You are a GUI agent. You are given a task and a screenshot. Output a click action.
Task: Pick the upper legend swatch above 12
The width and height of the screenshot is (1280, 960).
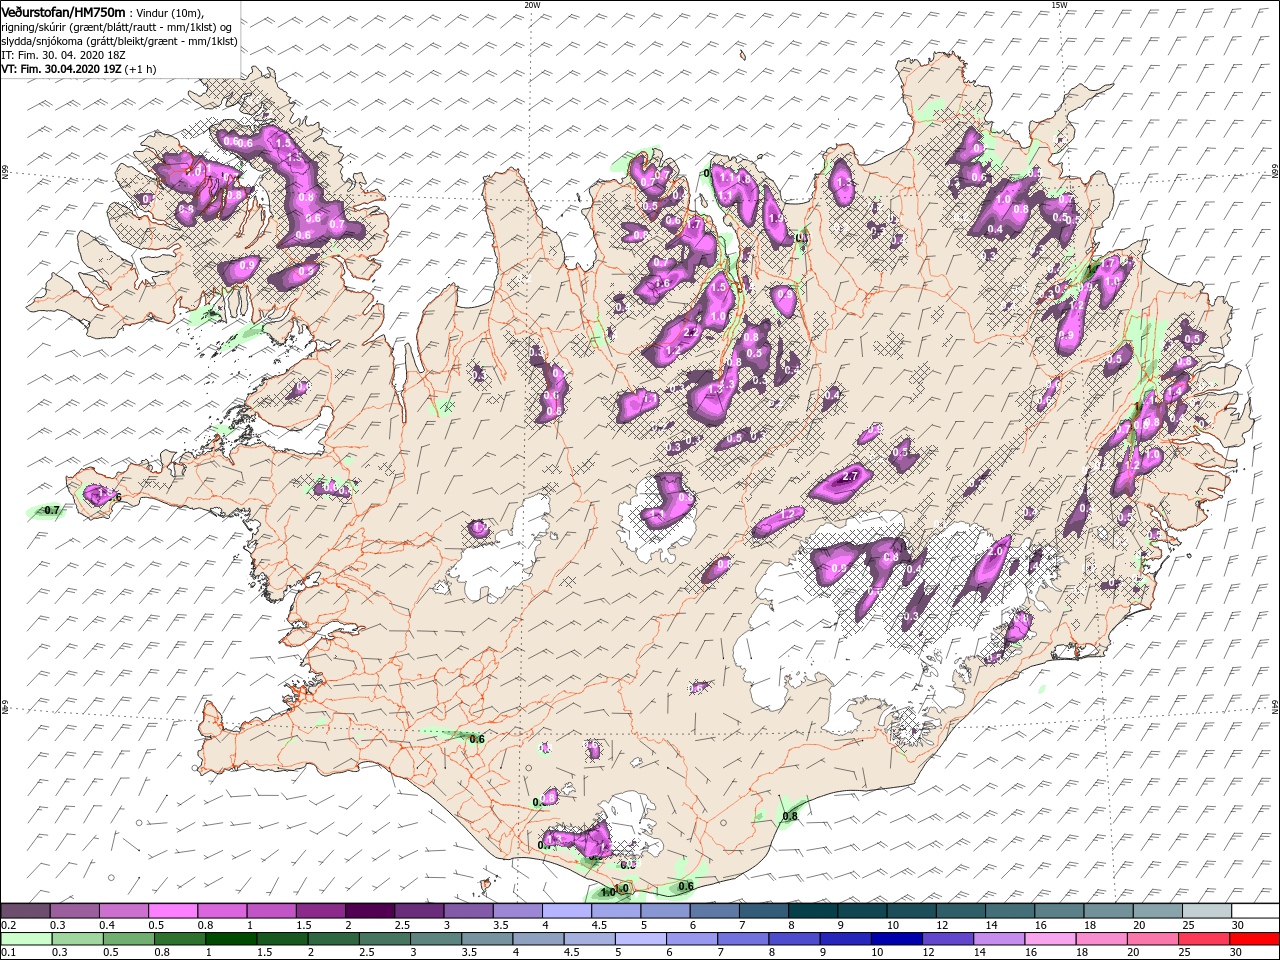coord(960,911)
